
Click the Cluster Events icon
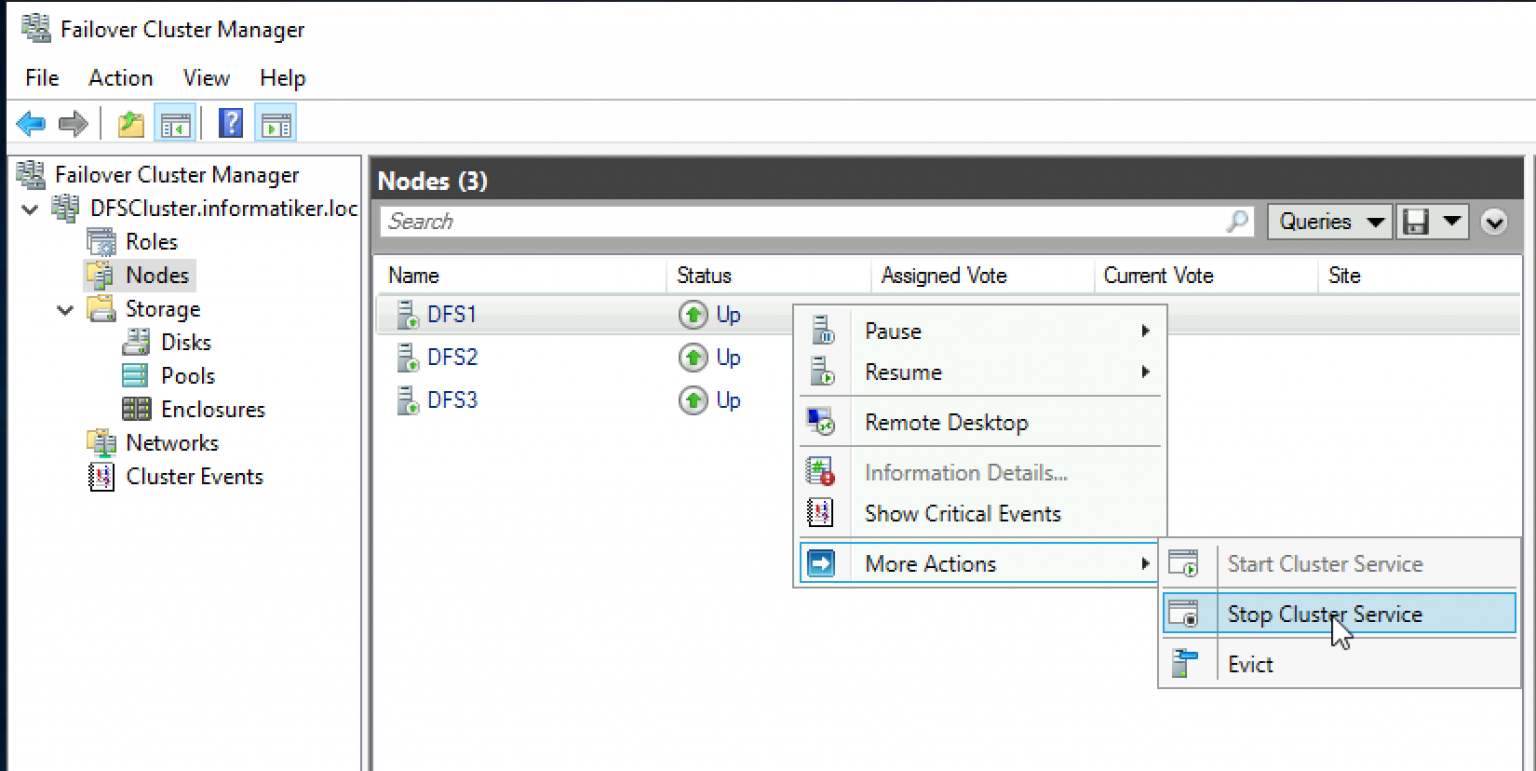tap(101, 477)
